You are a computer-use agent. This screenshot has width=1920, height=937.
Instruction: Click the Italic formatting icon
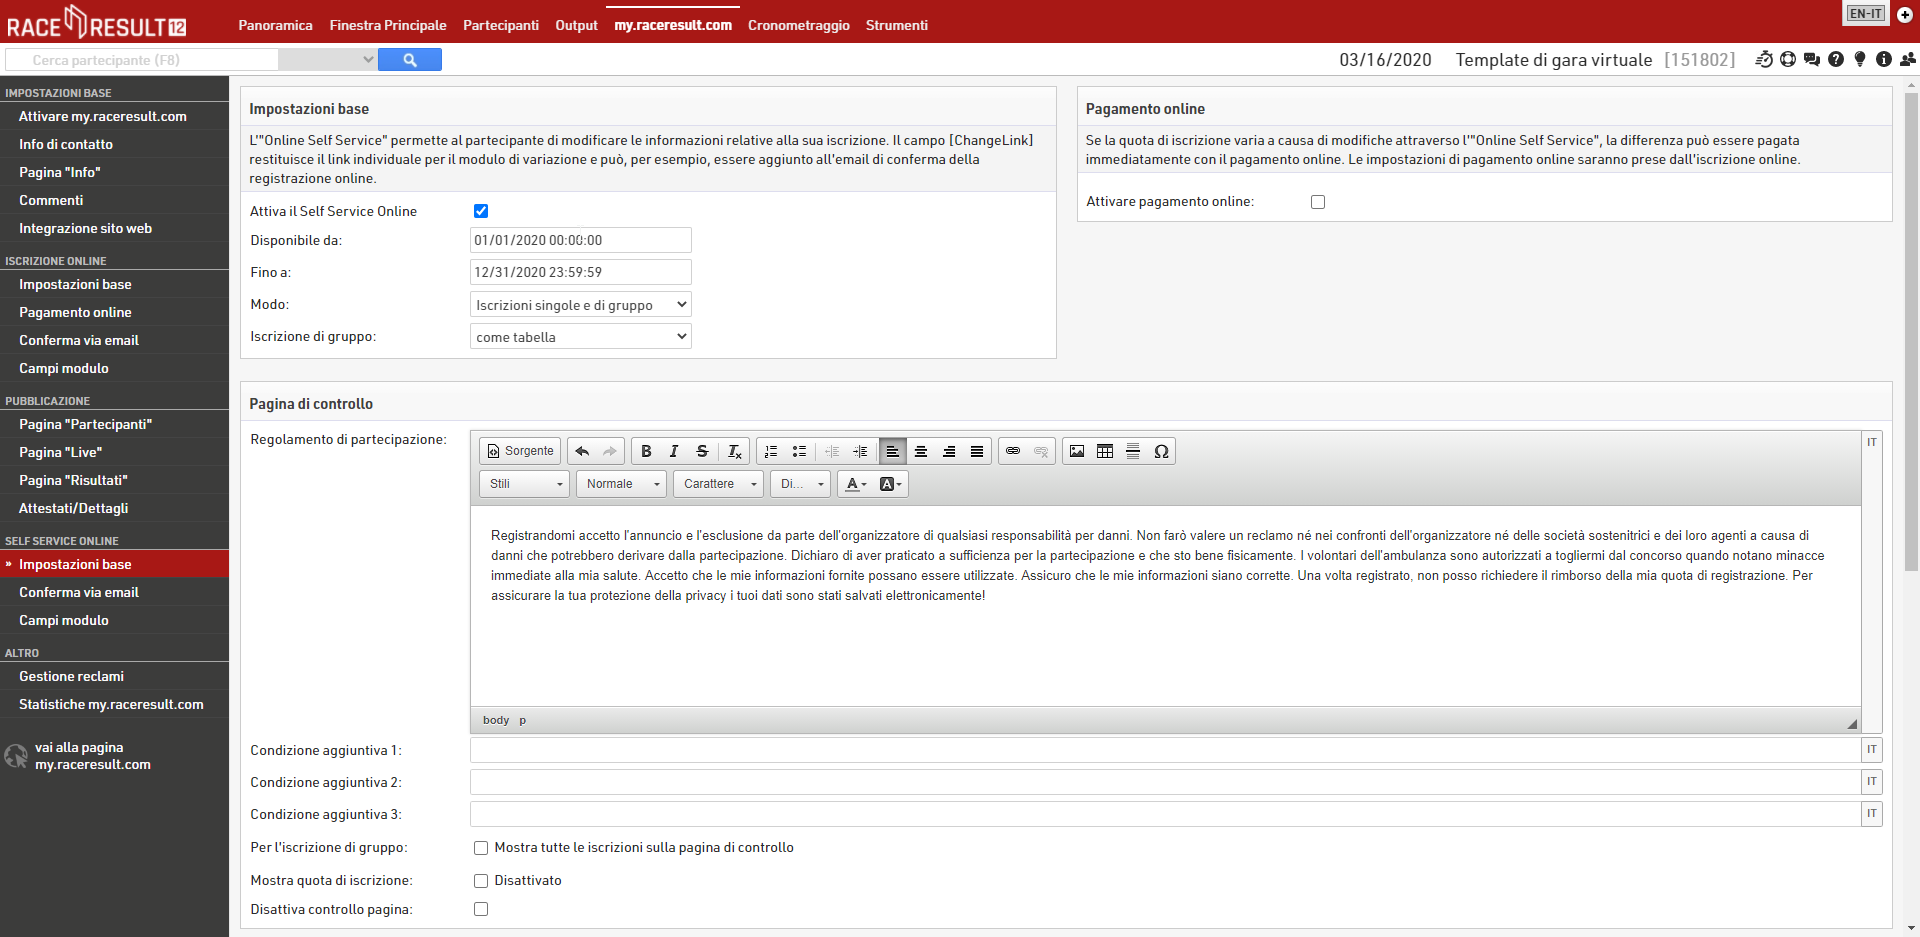click(674, 452)
